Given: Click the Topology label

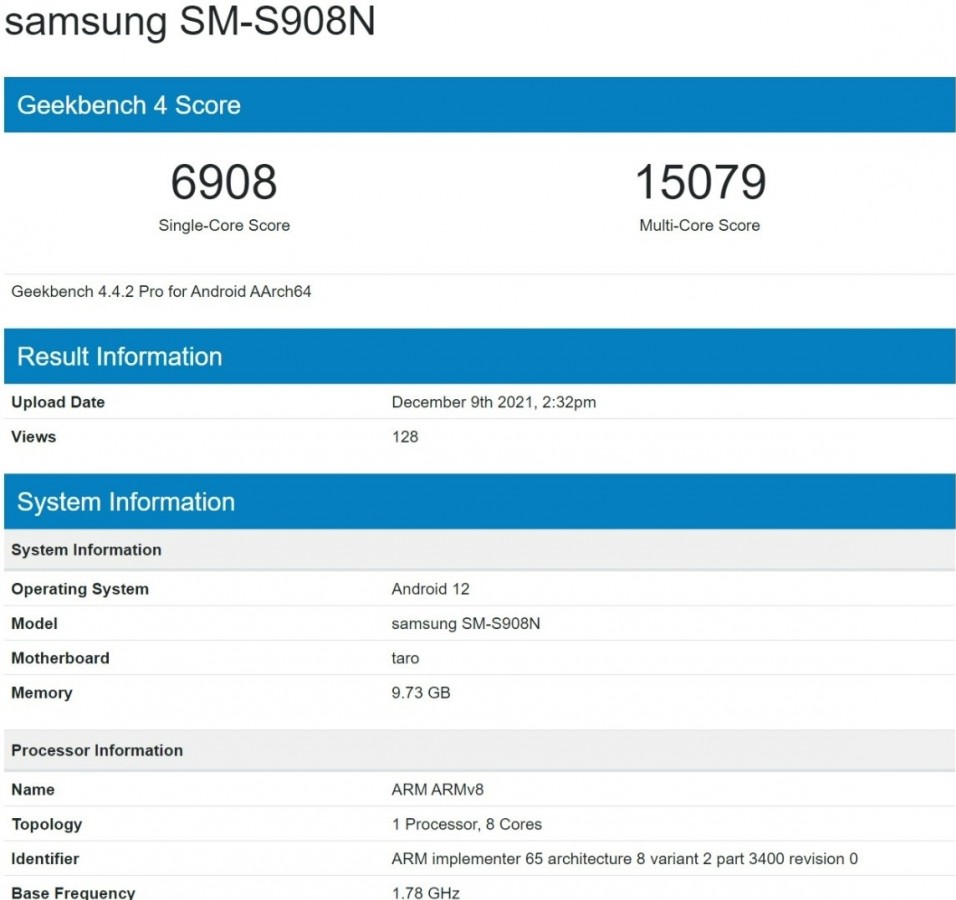Looking at the screenshot, I should [x=46, y=824].
